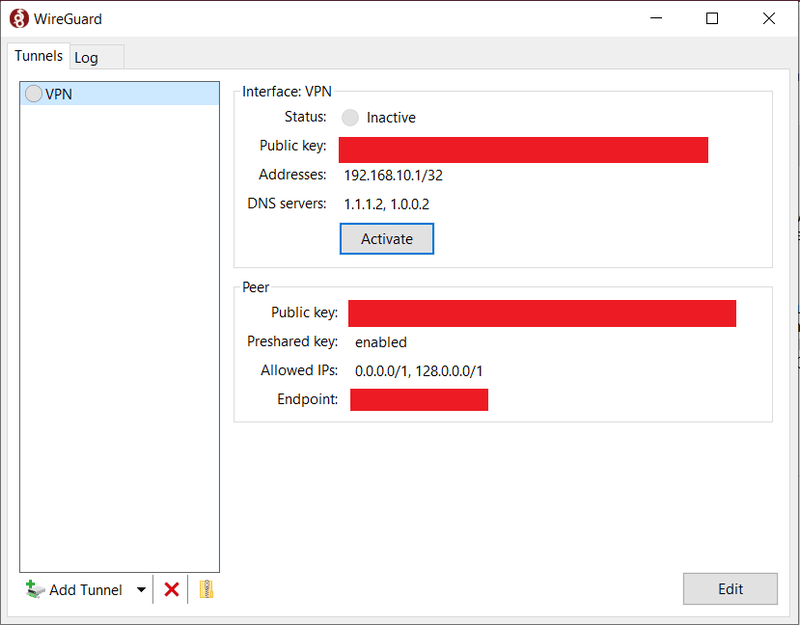Expand the Add Tunnel dropdown arrow
The image size is (800, 625).
(141, 590)
